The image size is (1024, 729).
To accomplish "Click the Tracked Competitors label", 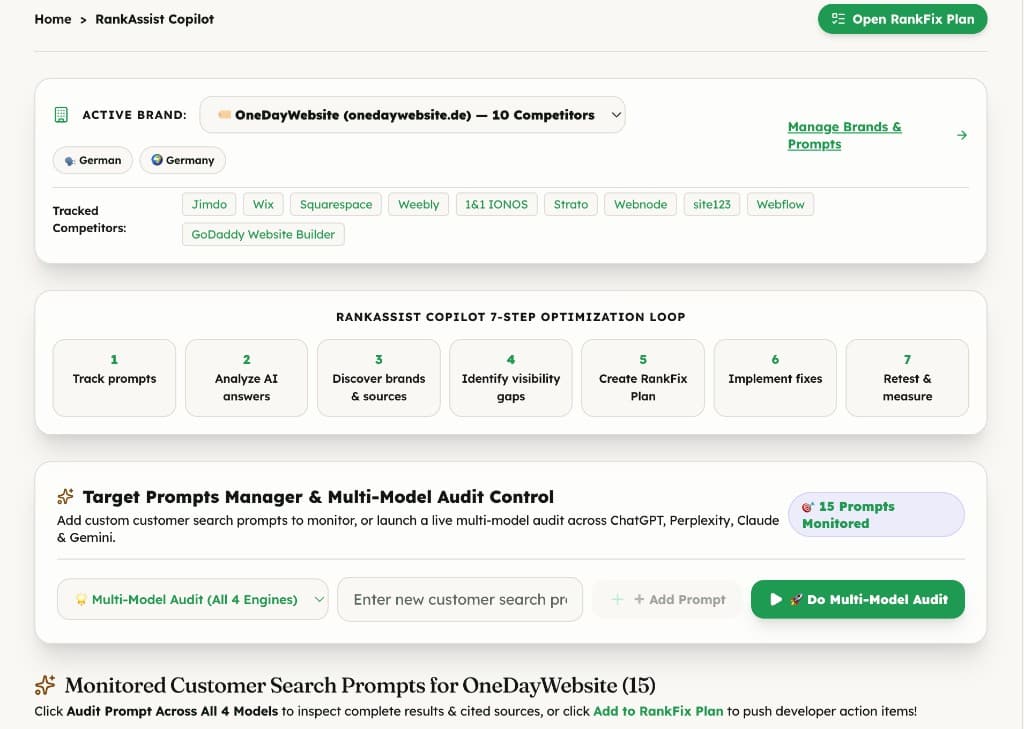I will coord(89,219).
